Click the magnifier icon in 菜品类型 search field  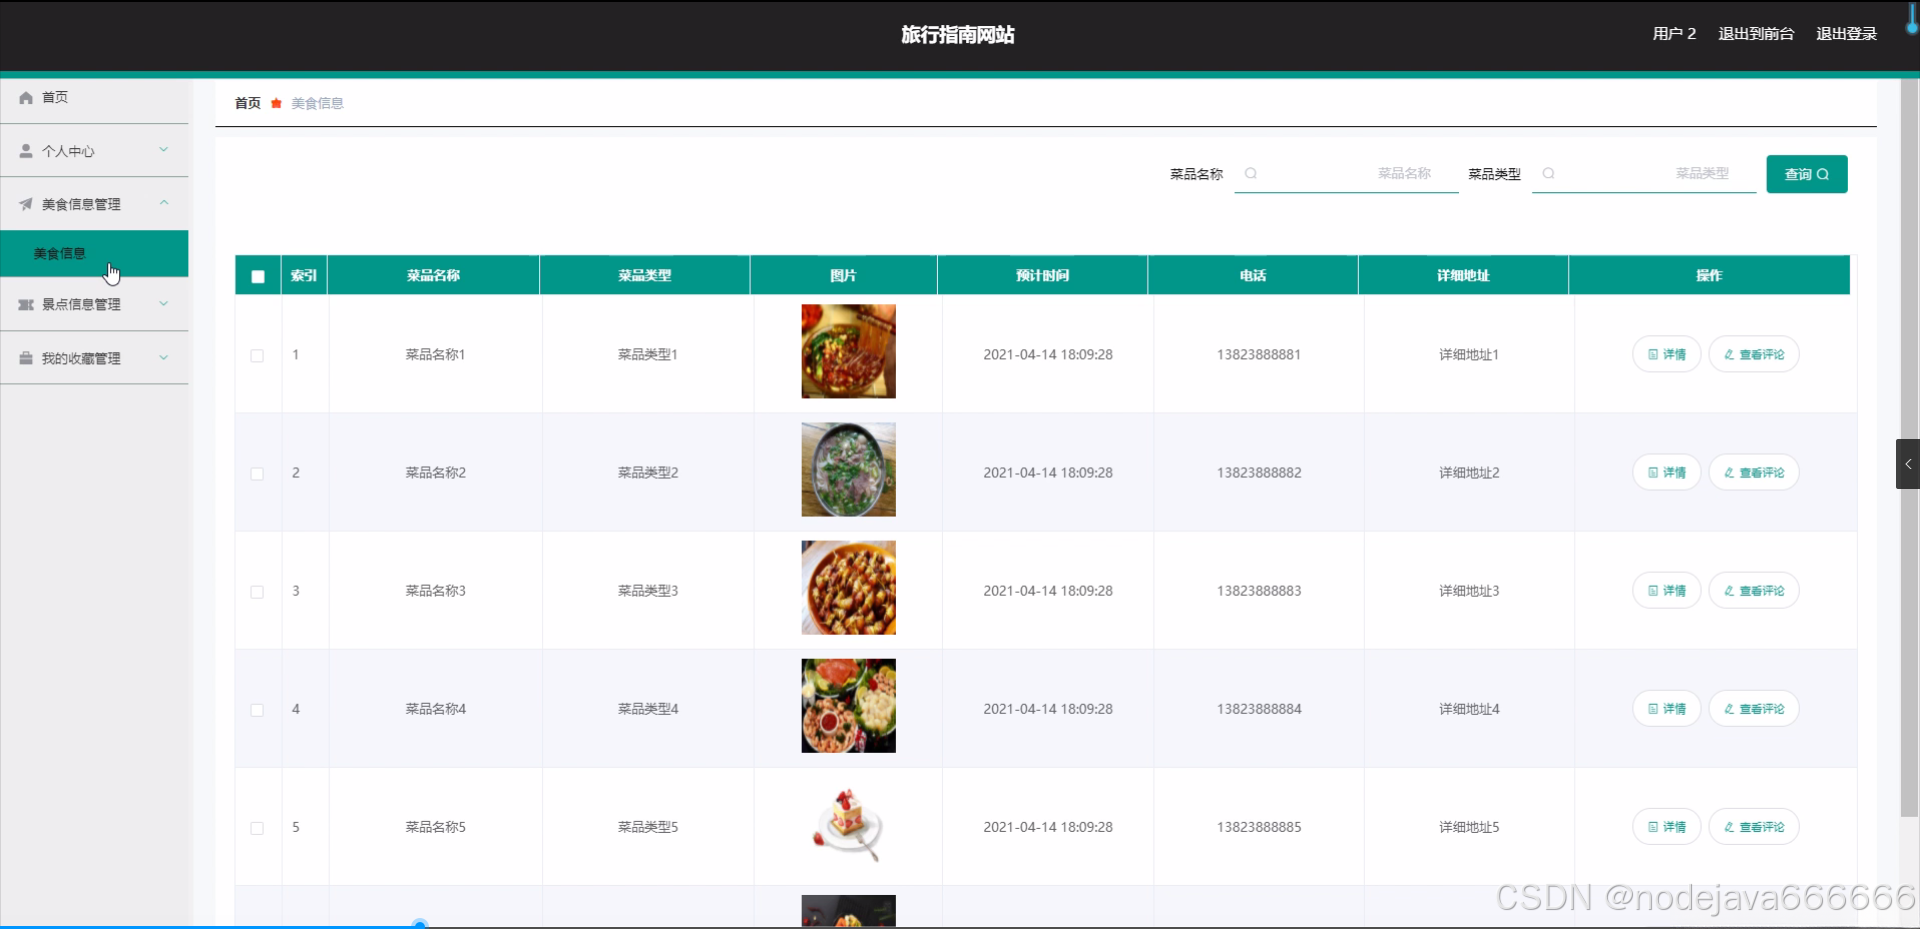[x=1548, y=174]
